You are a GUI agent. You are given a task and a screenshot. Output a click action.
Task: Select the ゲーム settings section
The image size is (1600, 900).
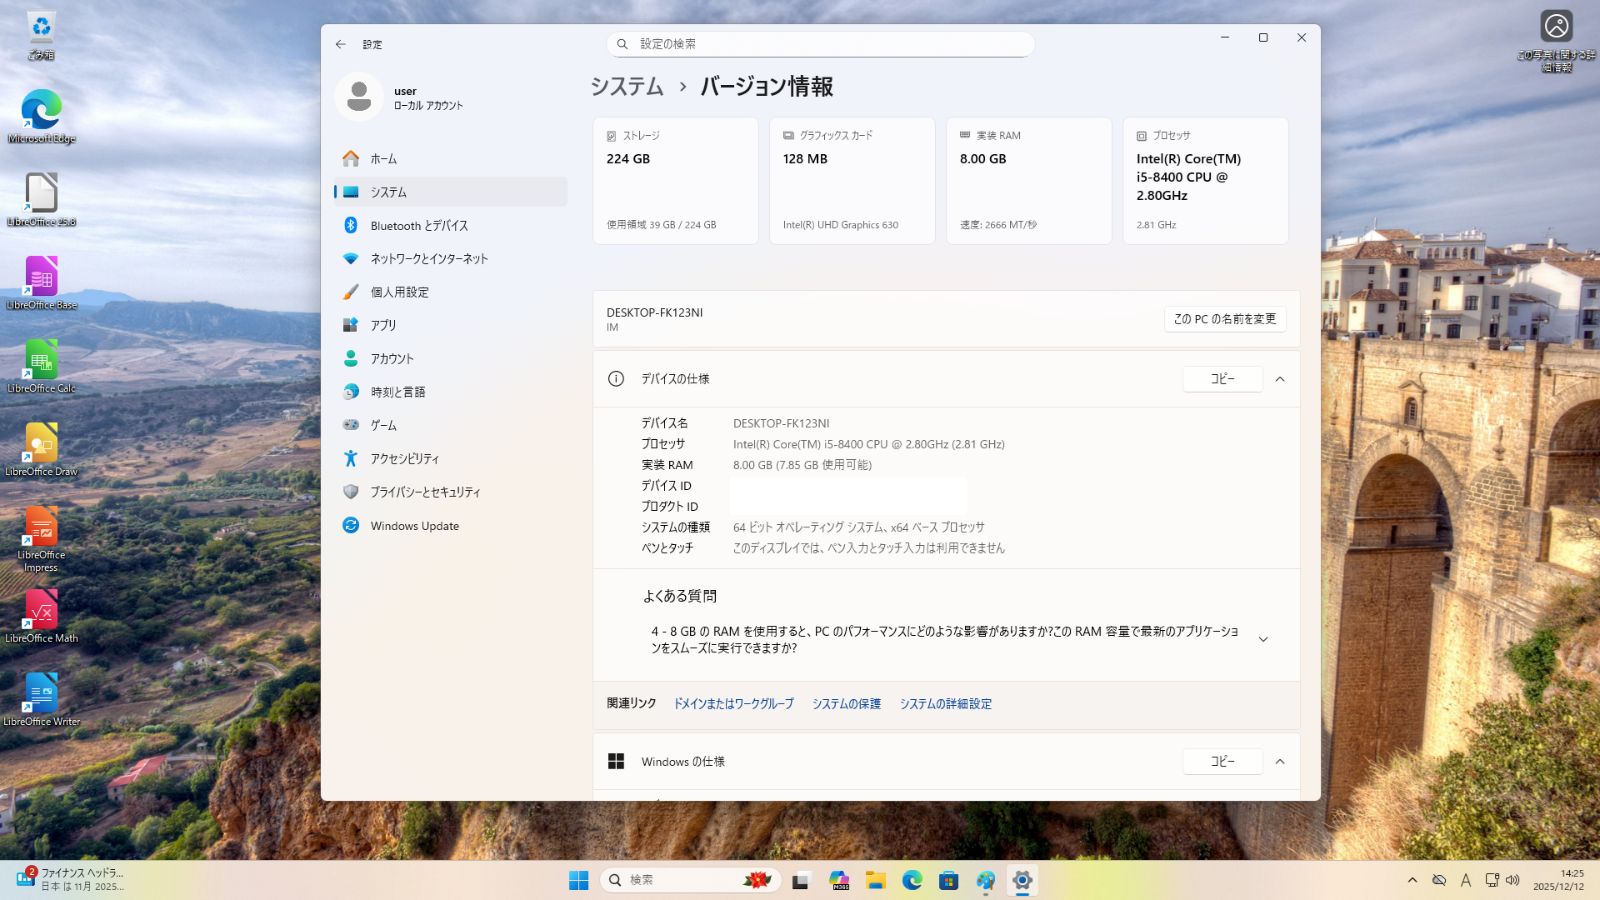(x=384, y=425)
